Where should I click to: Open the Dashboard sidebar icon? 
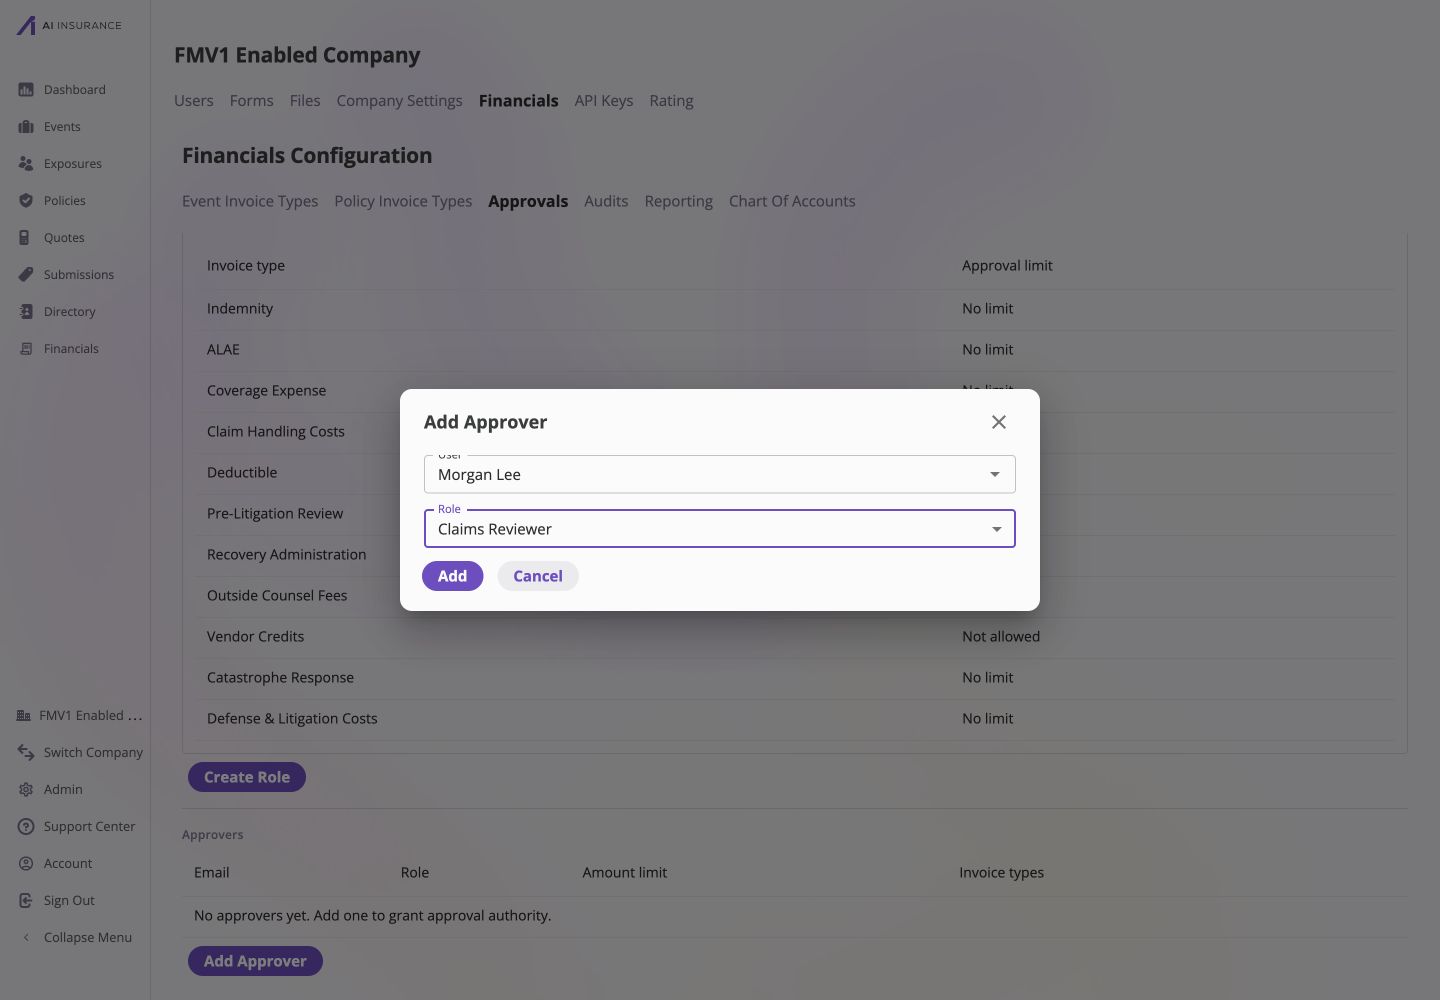click(x=26, y=90)
